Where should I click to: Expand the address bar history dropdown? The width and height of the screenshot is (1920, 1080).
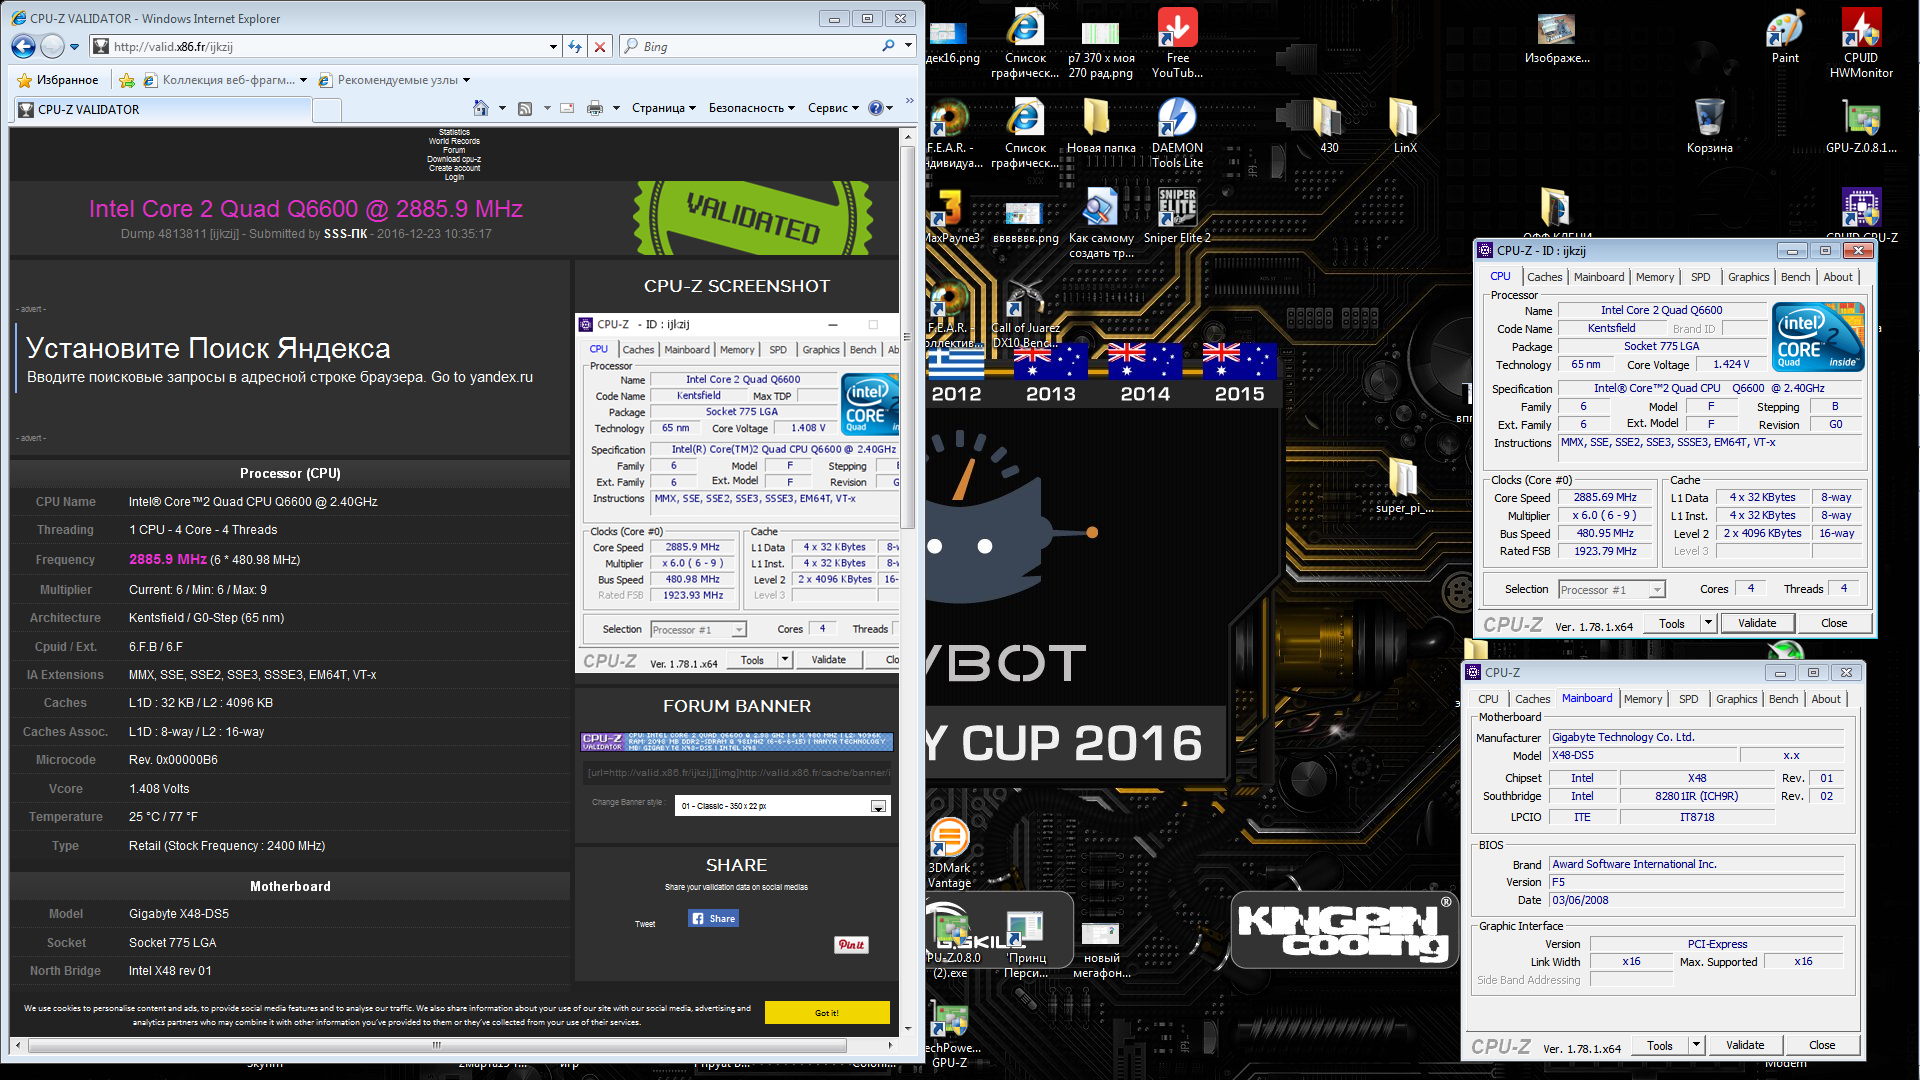[x=553, y=46]
